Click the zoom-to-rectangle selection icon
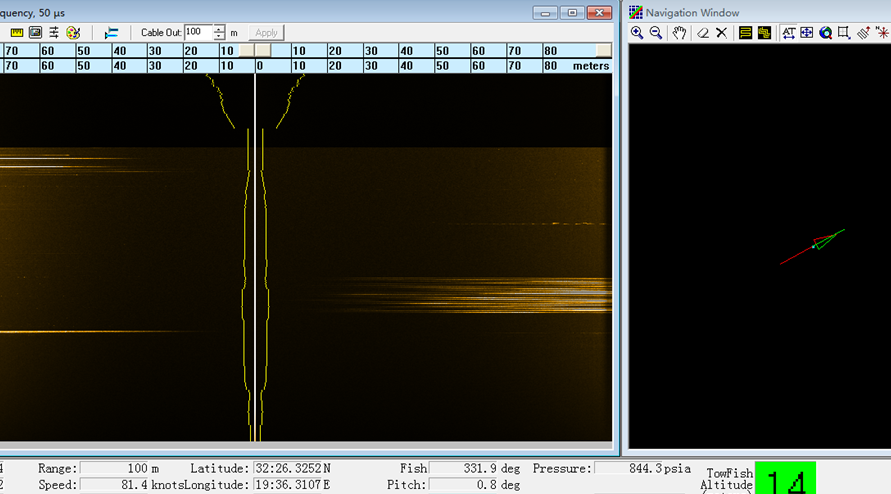The image size is (891, 494). (x=844, y=33)
